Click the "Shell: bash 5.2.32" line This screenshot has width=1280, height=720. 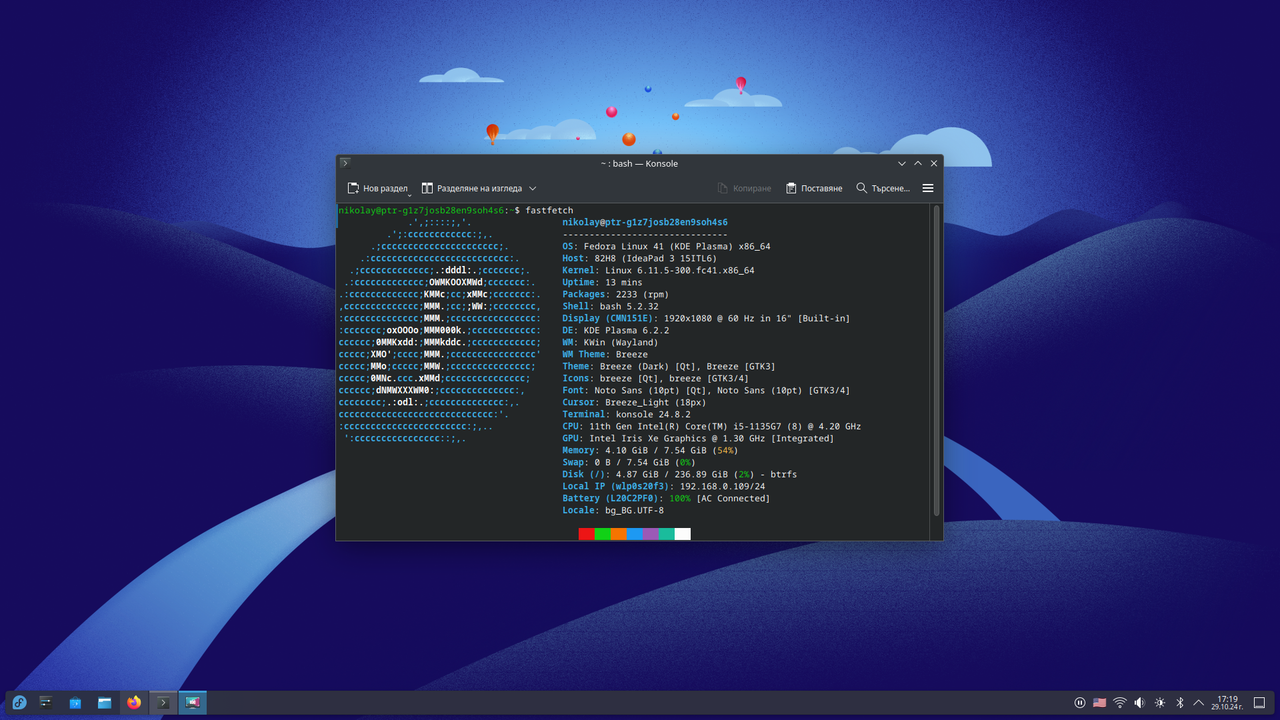(x=610, y=306)
